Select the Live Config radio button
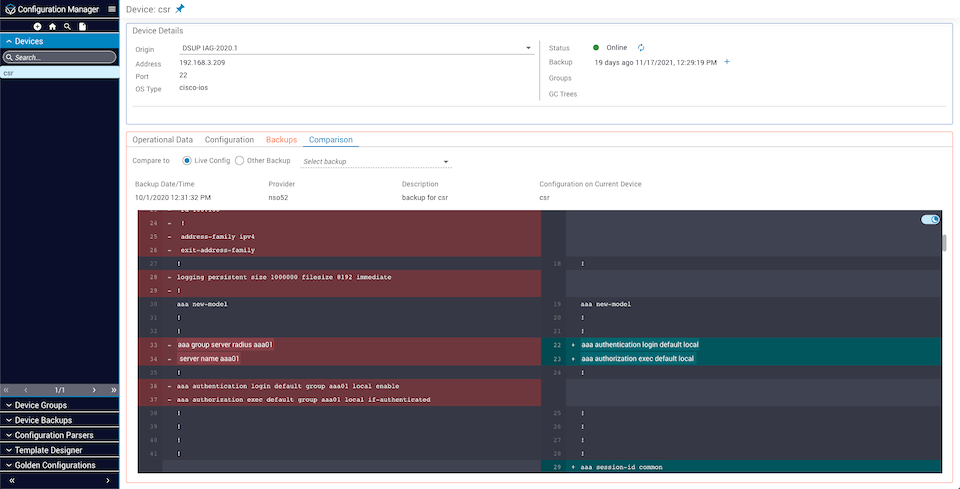The height and width of the screenshot is (489, 960). (x=187, y=161)
